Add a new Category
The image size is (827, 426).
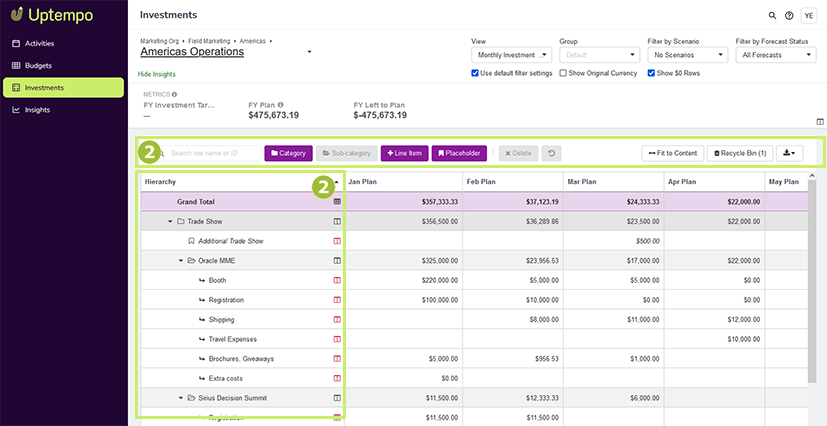click(289, 153)
